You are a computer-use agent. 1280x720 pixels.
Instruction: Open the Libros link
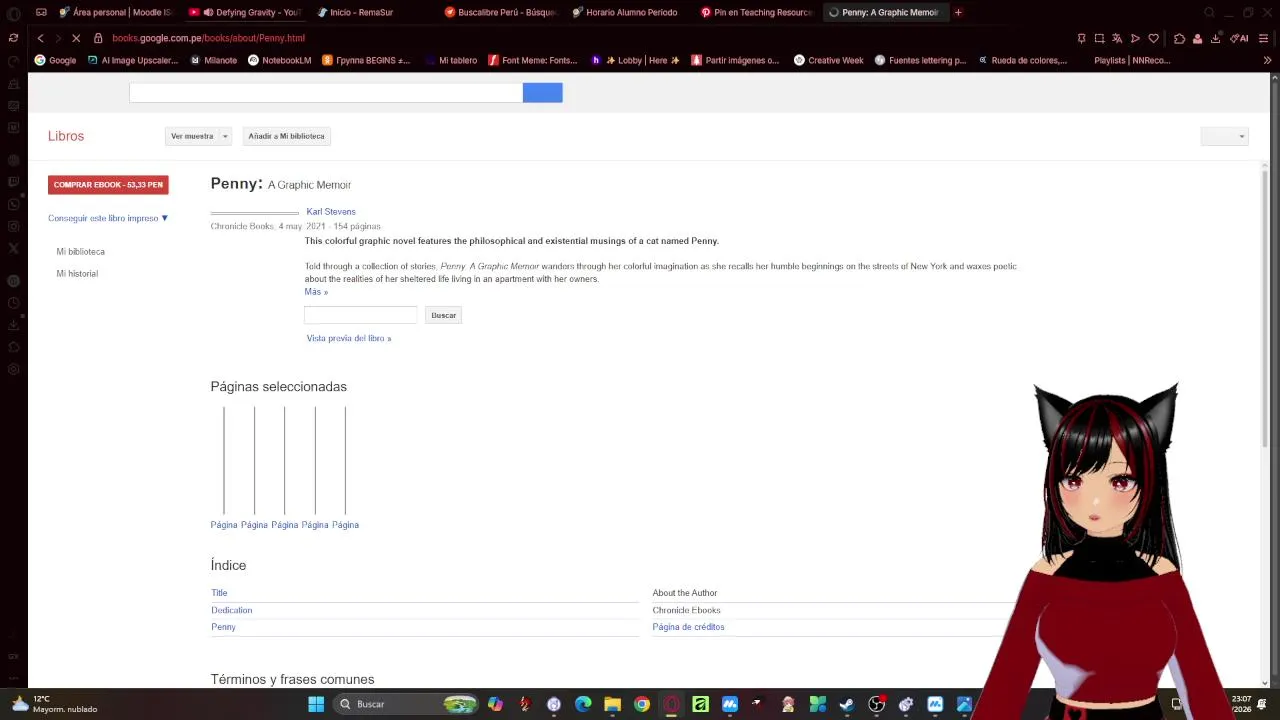pyautogui.click(x=66, y=136)
